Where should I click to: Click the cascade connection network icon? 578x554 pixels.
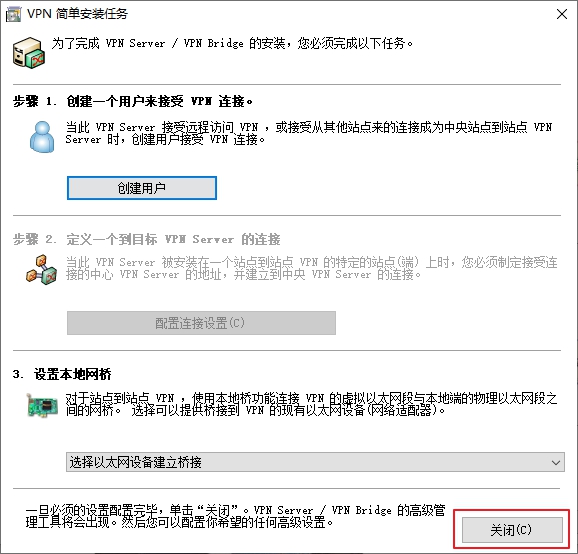click(42, 269)
